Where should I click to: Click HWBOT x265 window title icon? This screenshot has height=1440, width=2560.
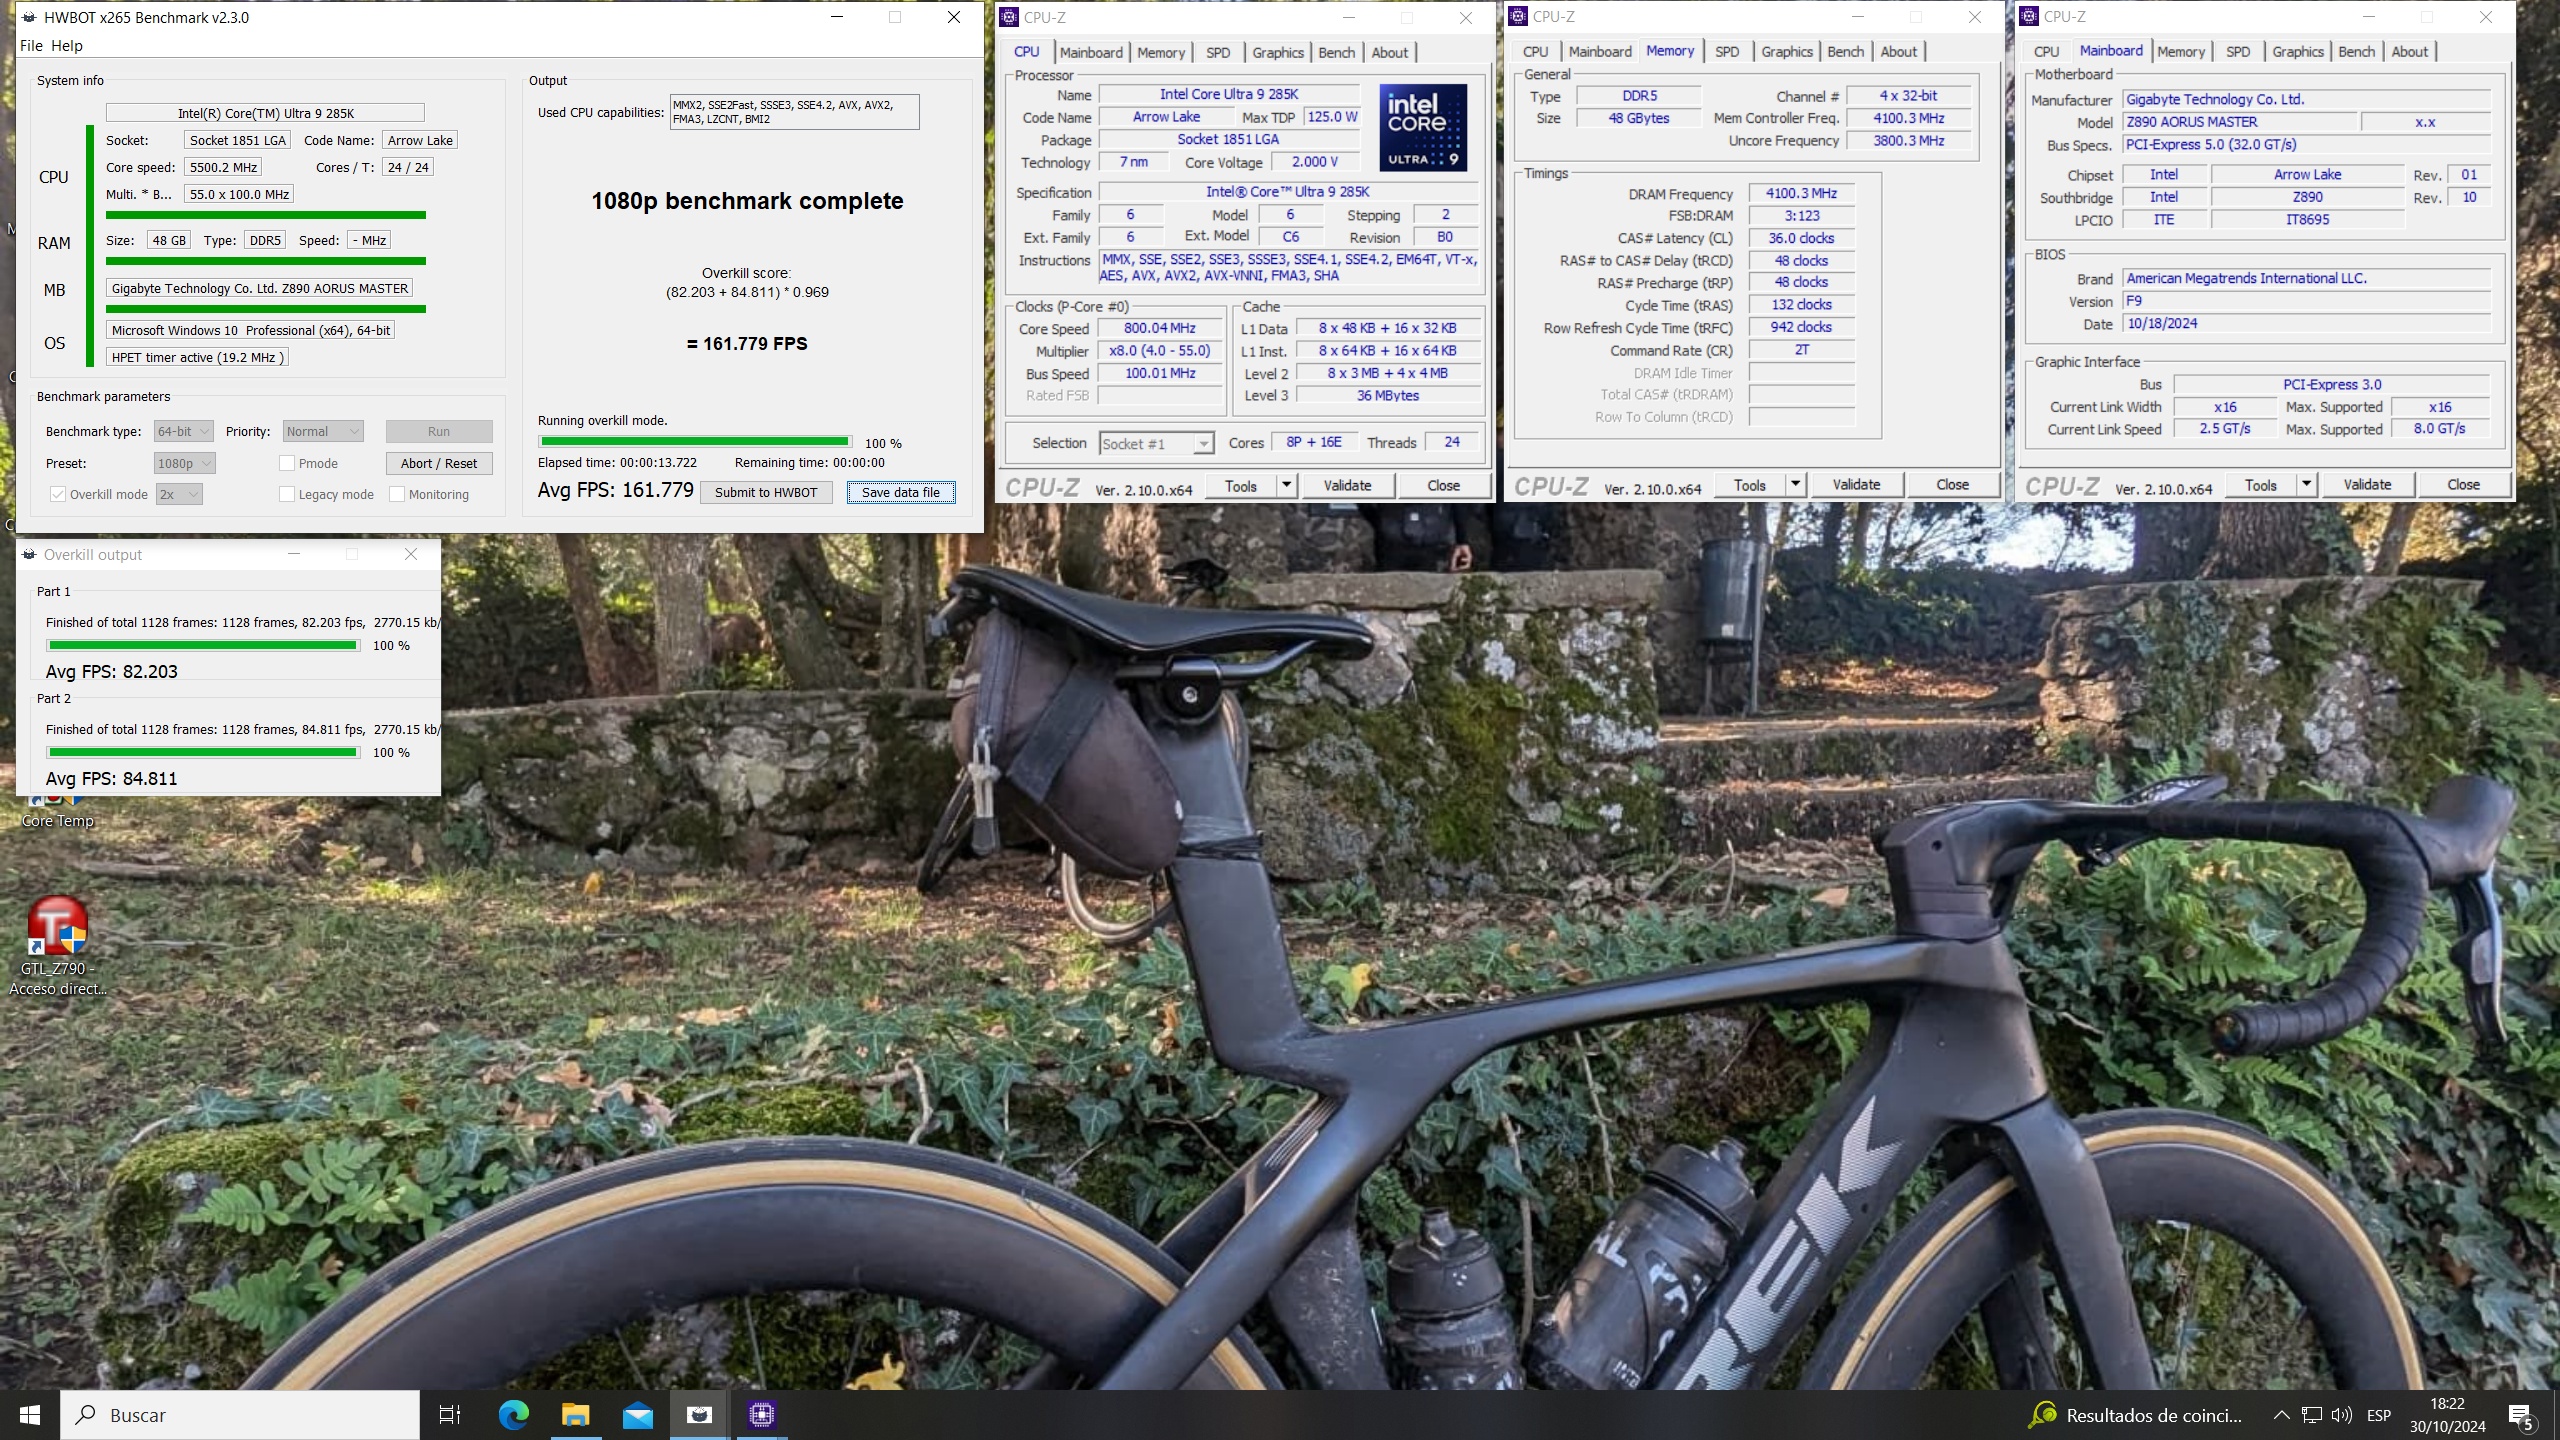[x=29, y=17]
